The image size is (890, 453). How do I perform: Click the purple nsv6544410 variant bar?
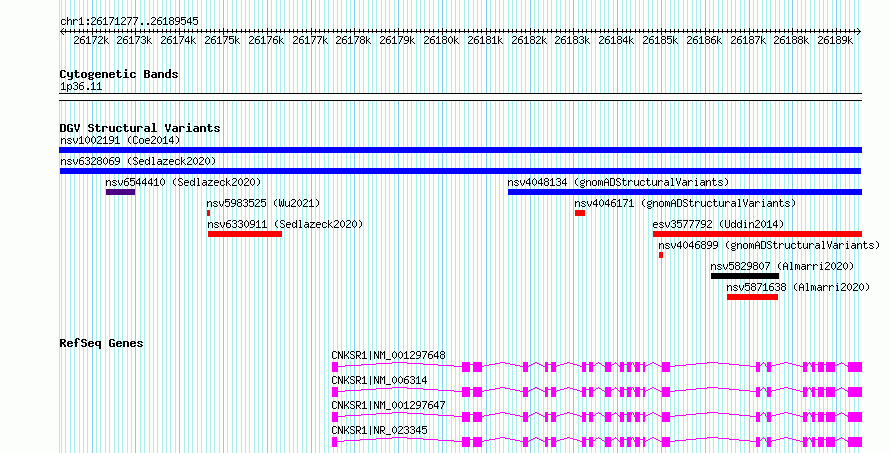(120, 192)
